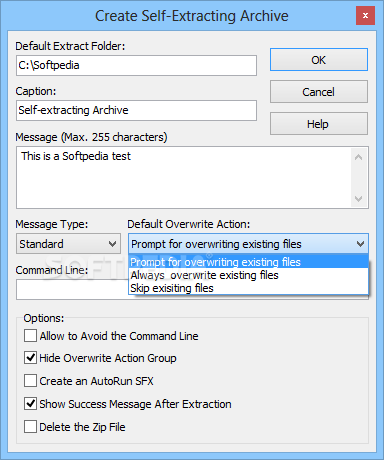Click the Default Extract Folder field
The image size is (384, 460).
136,65
